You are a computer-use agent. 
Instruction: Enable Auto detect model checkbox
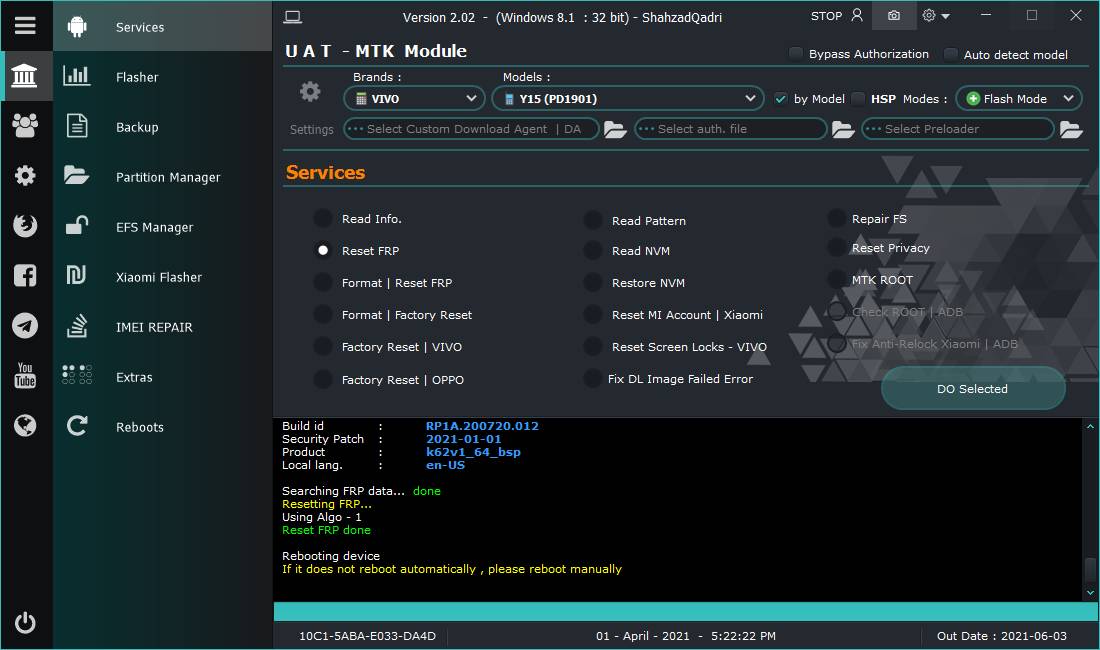(x=951, y=54)
